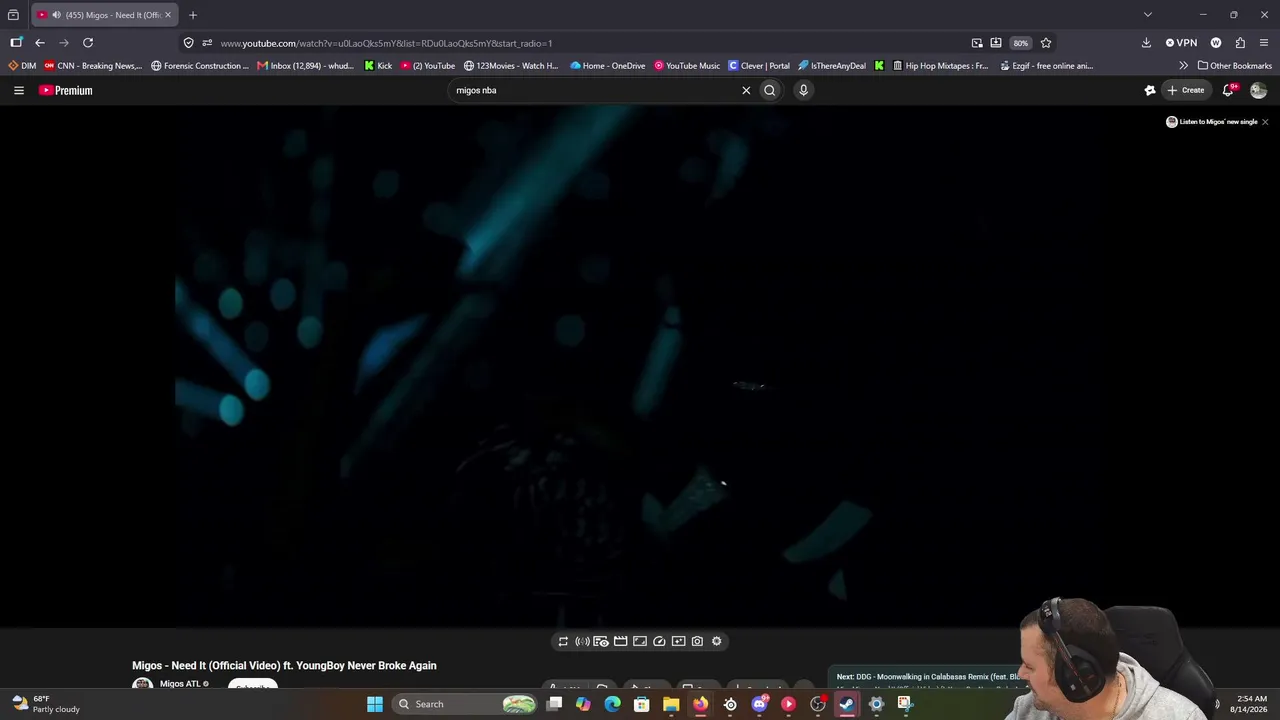Viewport: 1280px width, 720px height.
Task: Open the browser tab overview icon
Action: (13, 15)
